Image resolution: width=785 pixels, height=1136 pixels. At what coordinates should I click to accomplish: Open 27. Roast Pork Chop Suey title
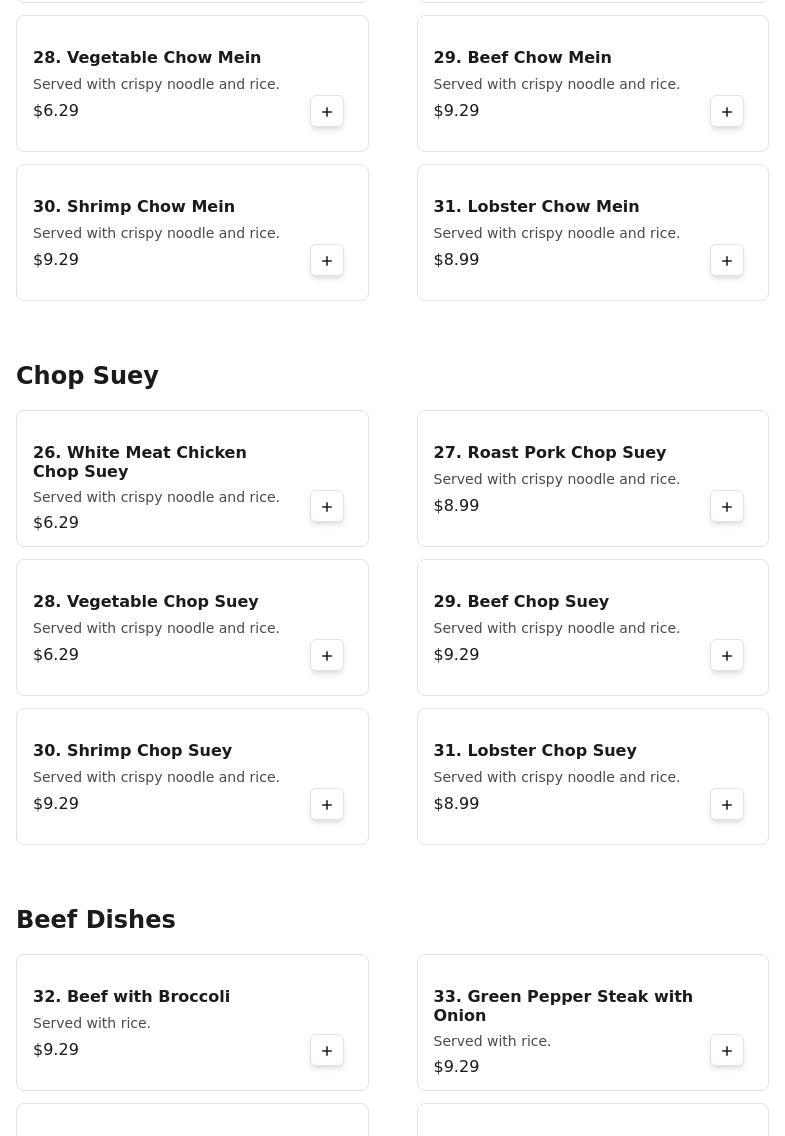pos(549,452)
